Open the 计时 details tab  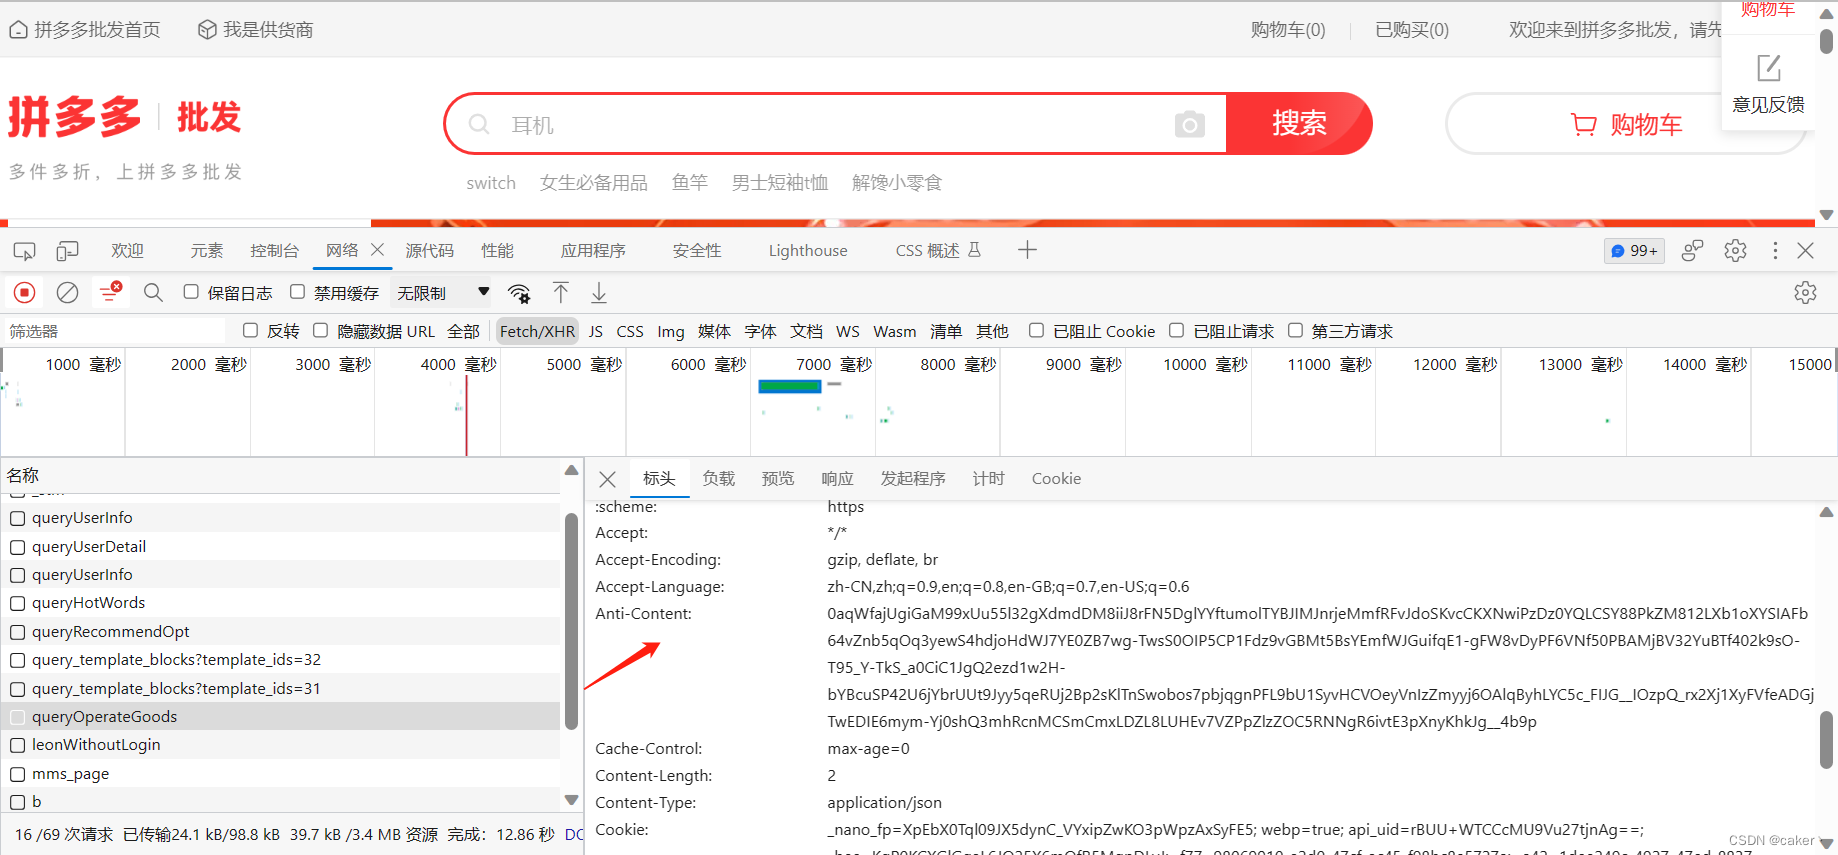coord(989,479)
